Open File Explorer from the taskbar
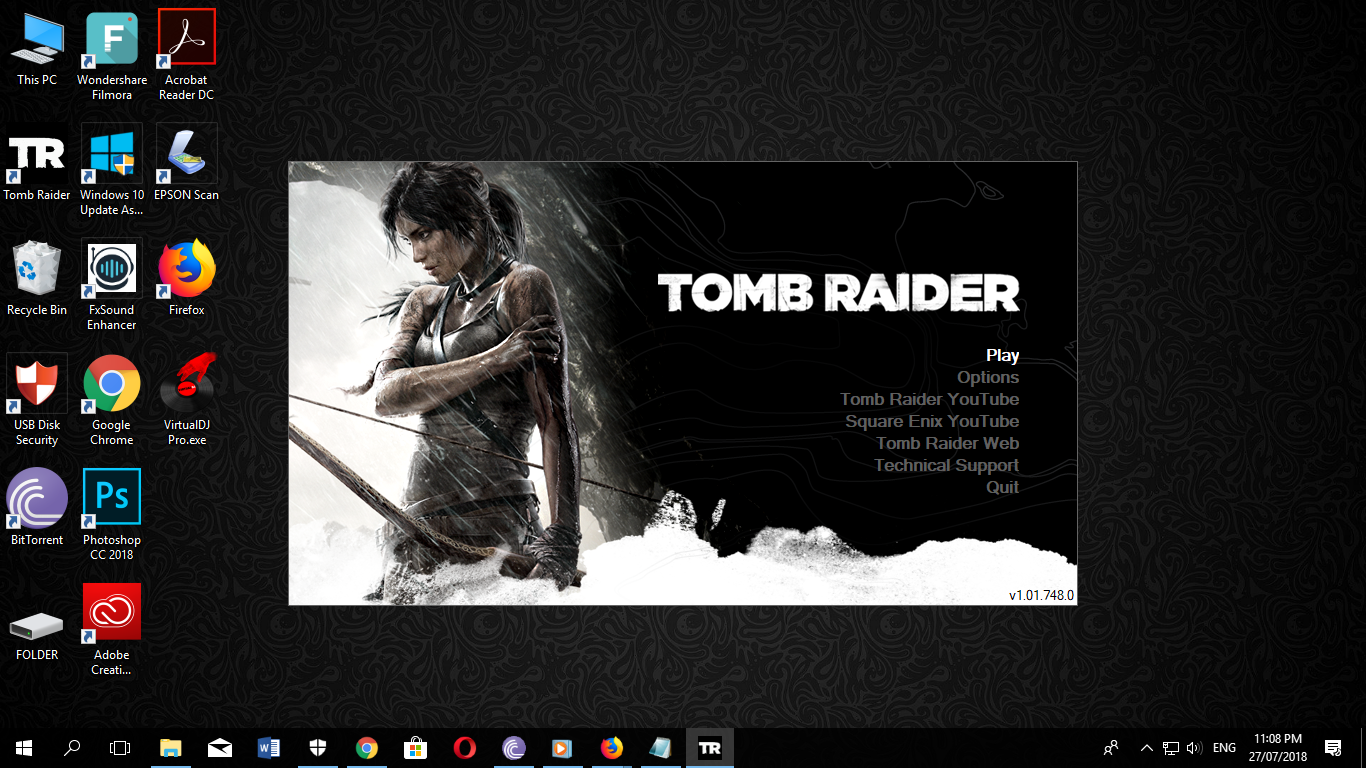 (x=171, y=748)
